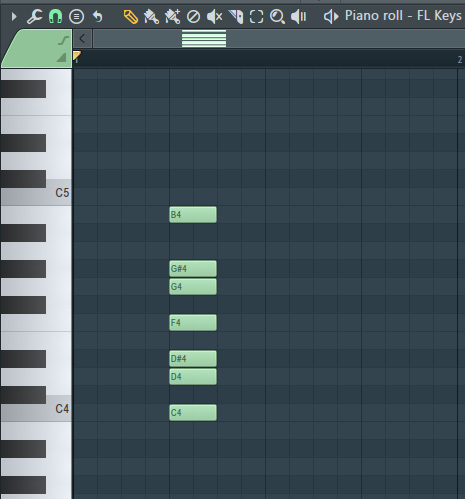This screenshot has width=465, height=499.
Task: Toggle the triangle icon in the green corner
Action: [61, 58]
